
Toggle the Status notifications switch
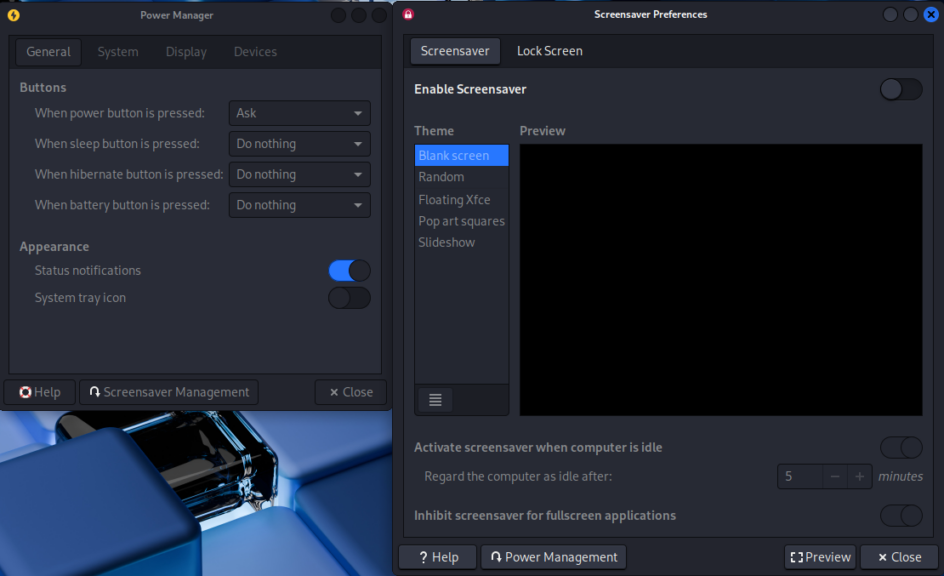349,271
